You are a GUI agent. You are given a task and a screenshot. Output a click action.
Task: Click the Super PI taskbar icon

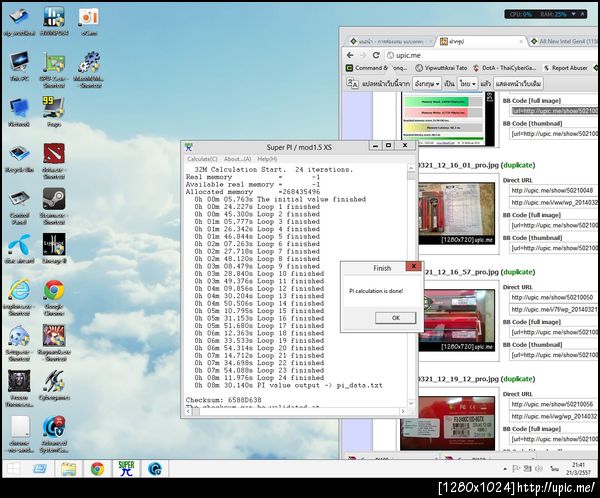tap(126, 467)
